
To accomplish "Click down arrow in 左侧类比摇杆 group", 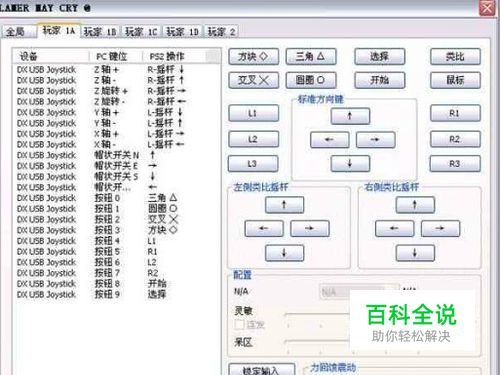I will click(285, 253).
